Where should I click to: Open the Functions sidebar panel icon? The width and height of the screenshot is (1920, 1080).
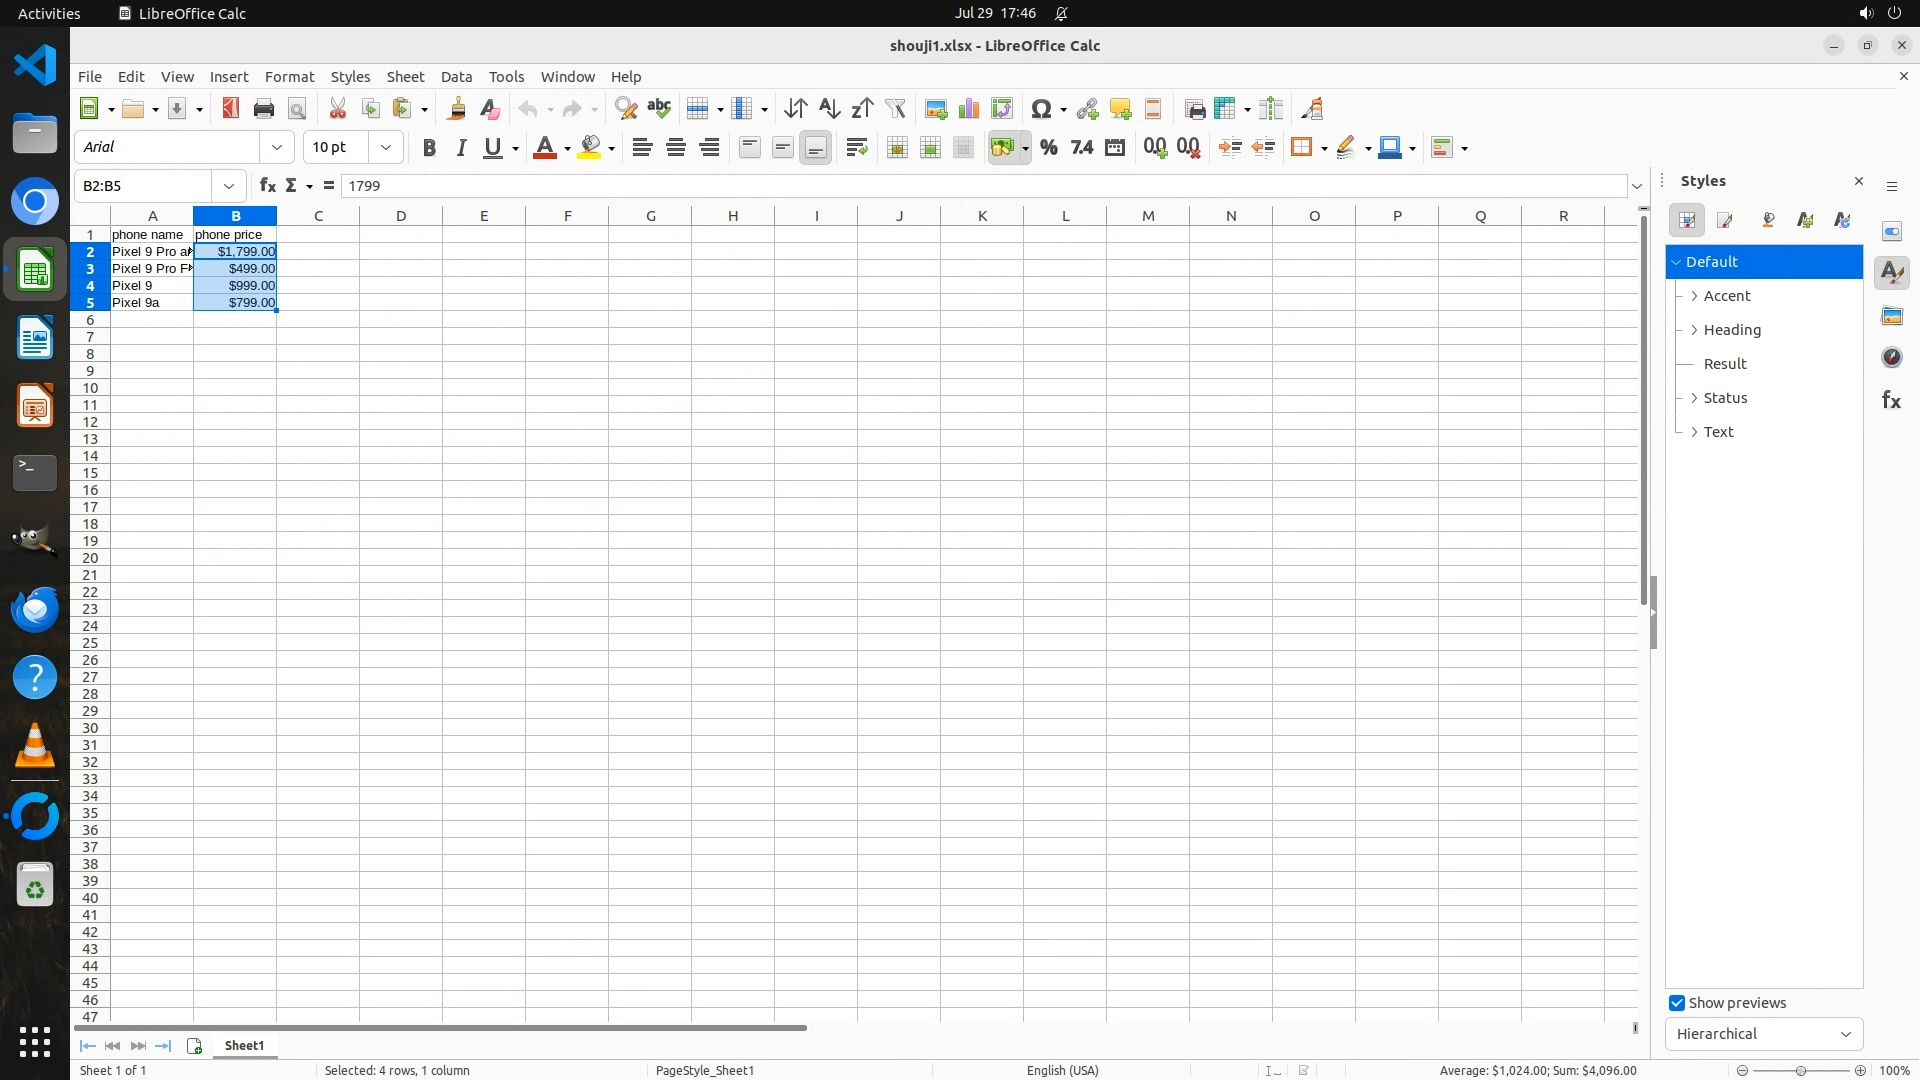[1891, 400]
